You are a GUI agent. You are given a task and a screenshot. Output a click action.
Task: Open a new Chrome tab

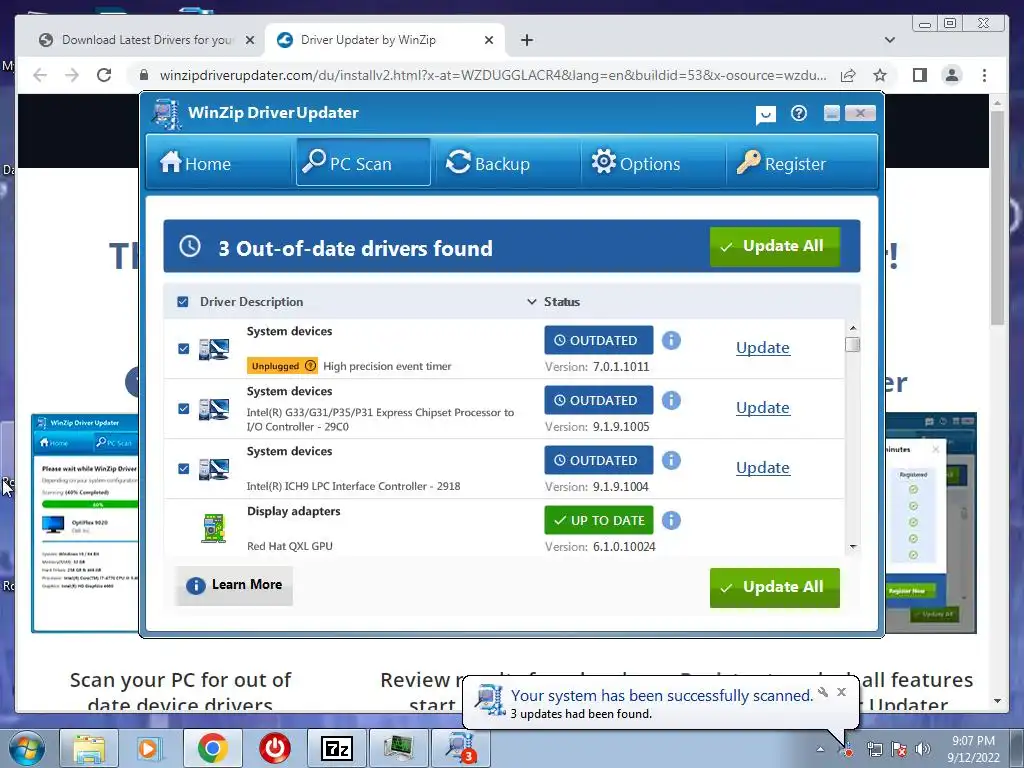click(526, 40)
